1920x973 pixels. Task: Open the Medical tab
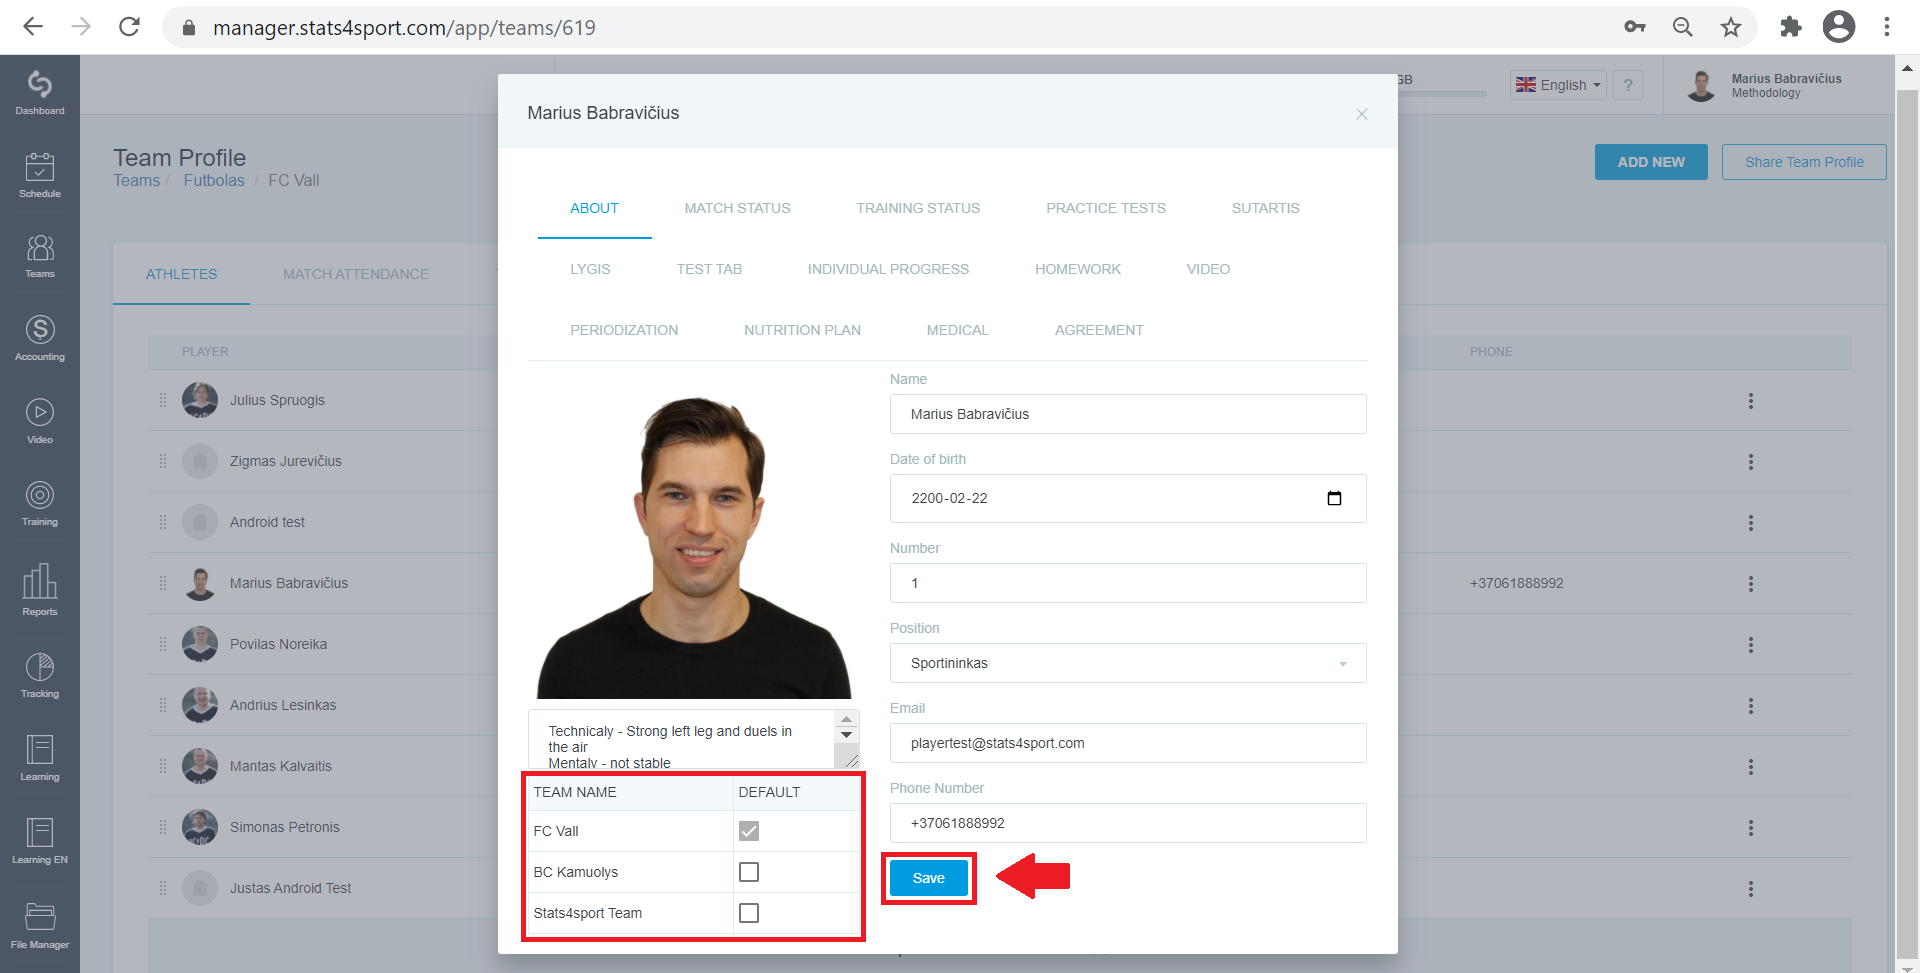tap(957, 330)
